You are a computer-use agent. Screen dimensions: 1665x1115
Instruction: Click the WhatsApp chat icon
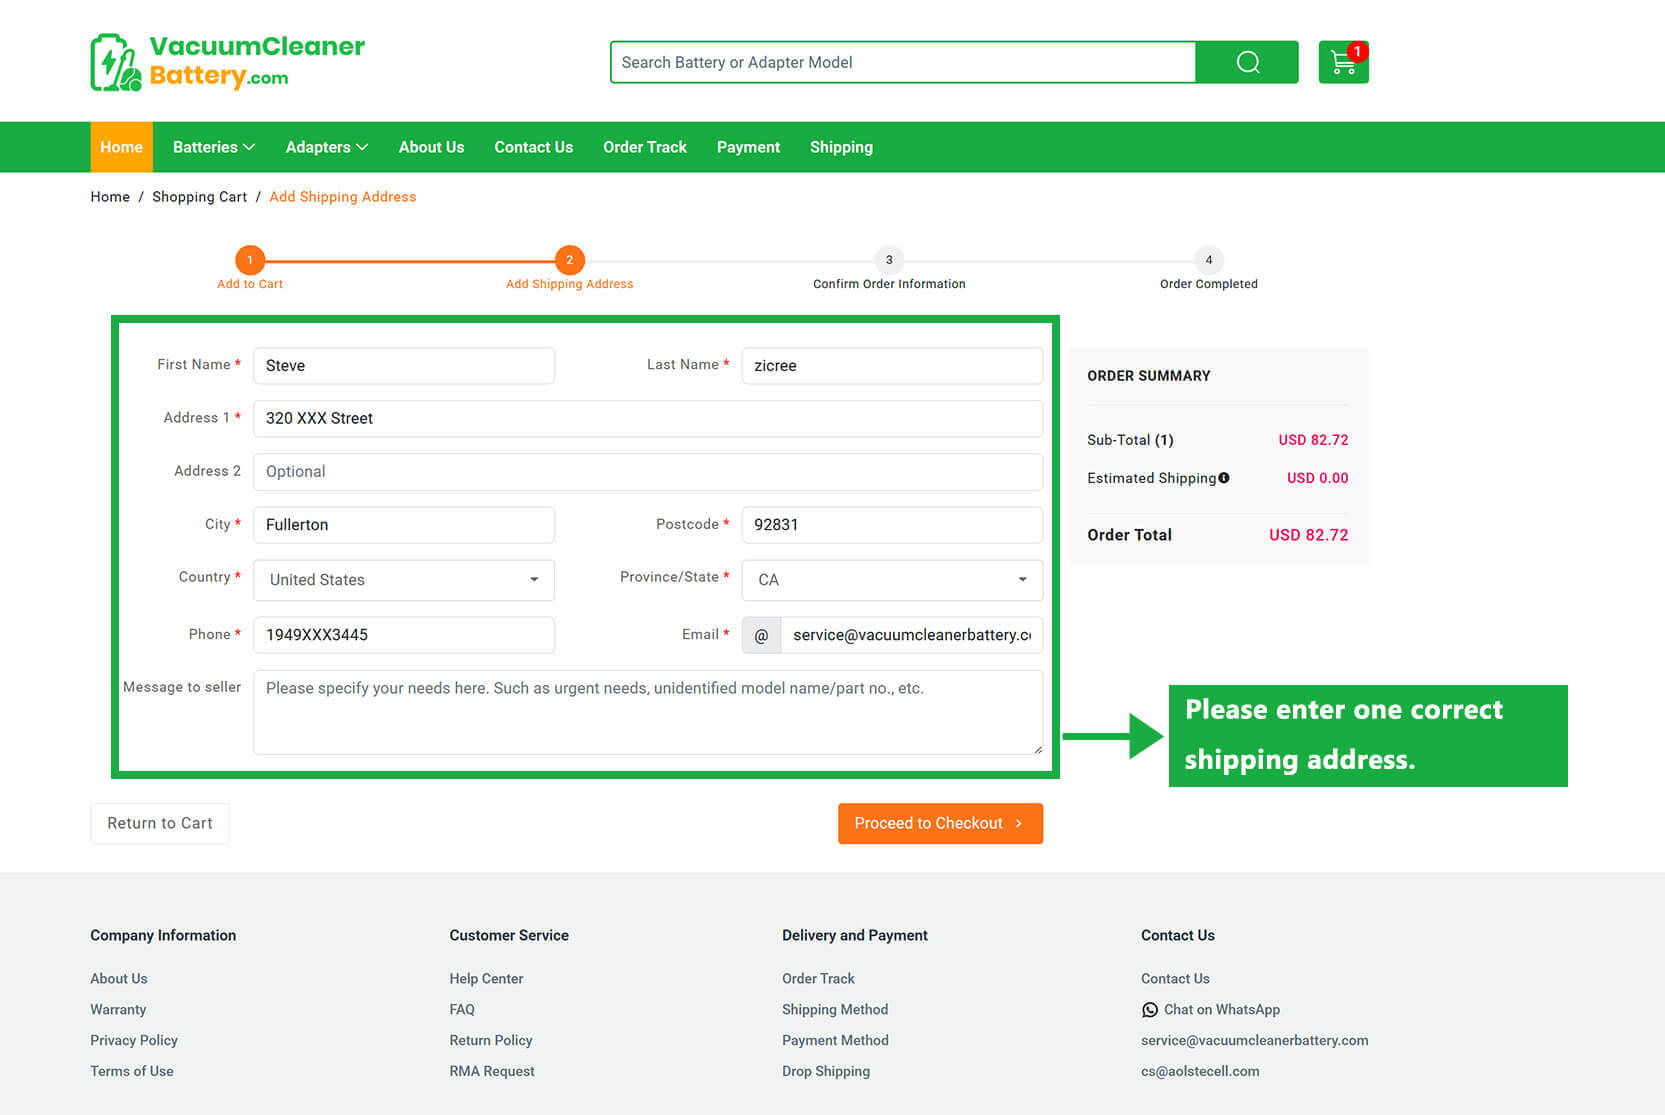(1150, 1010)
